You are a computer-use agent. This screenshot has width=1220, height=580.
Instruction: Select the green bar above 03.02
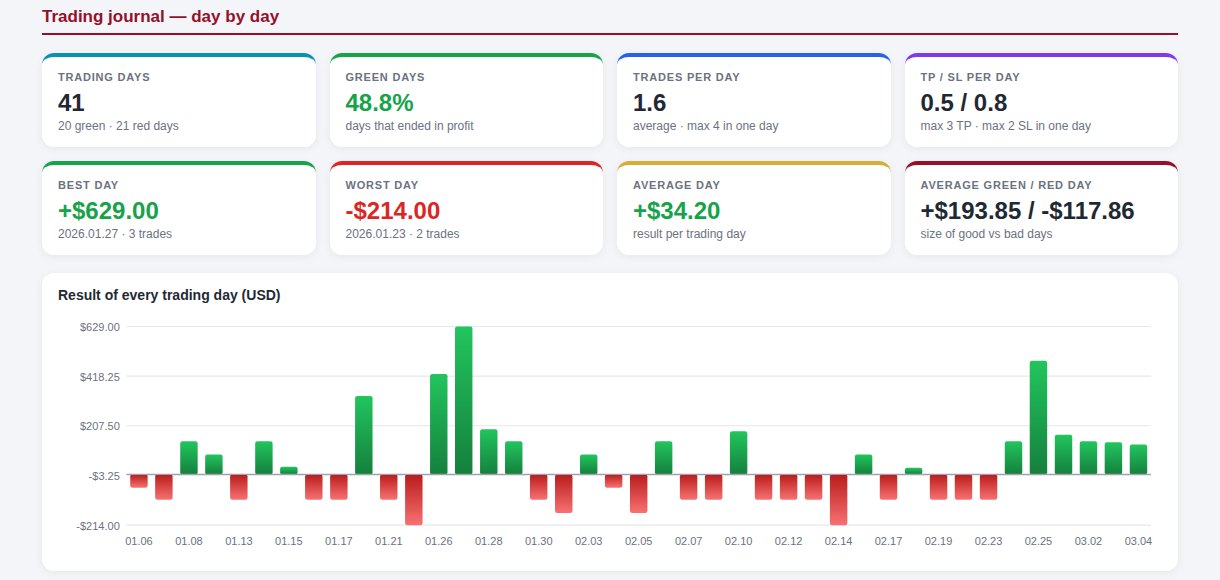click(1089, 458)
